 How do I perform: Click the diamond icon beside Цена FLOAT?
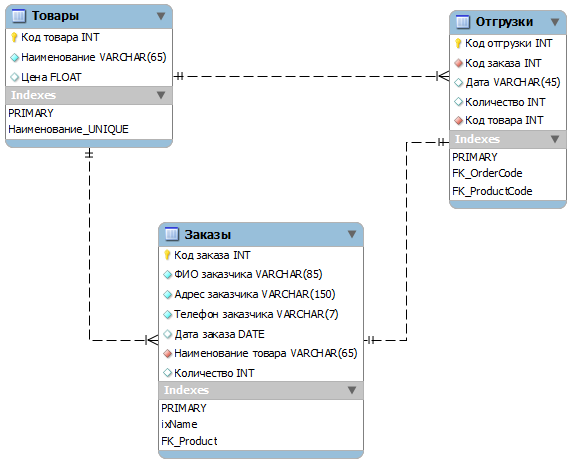tap(14, 77)
